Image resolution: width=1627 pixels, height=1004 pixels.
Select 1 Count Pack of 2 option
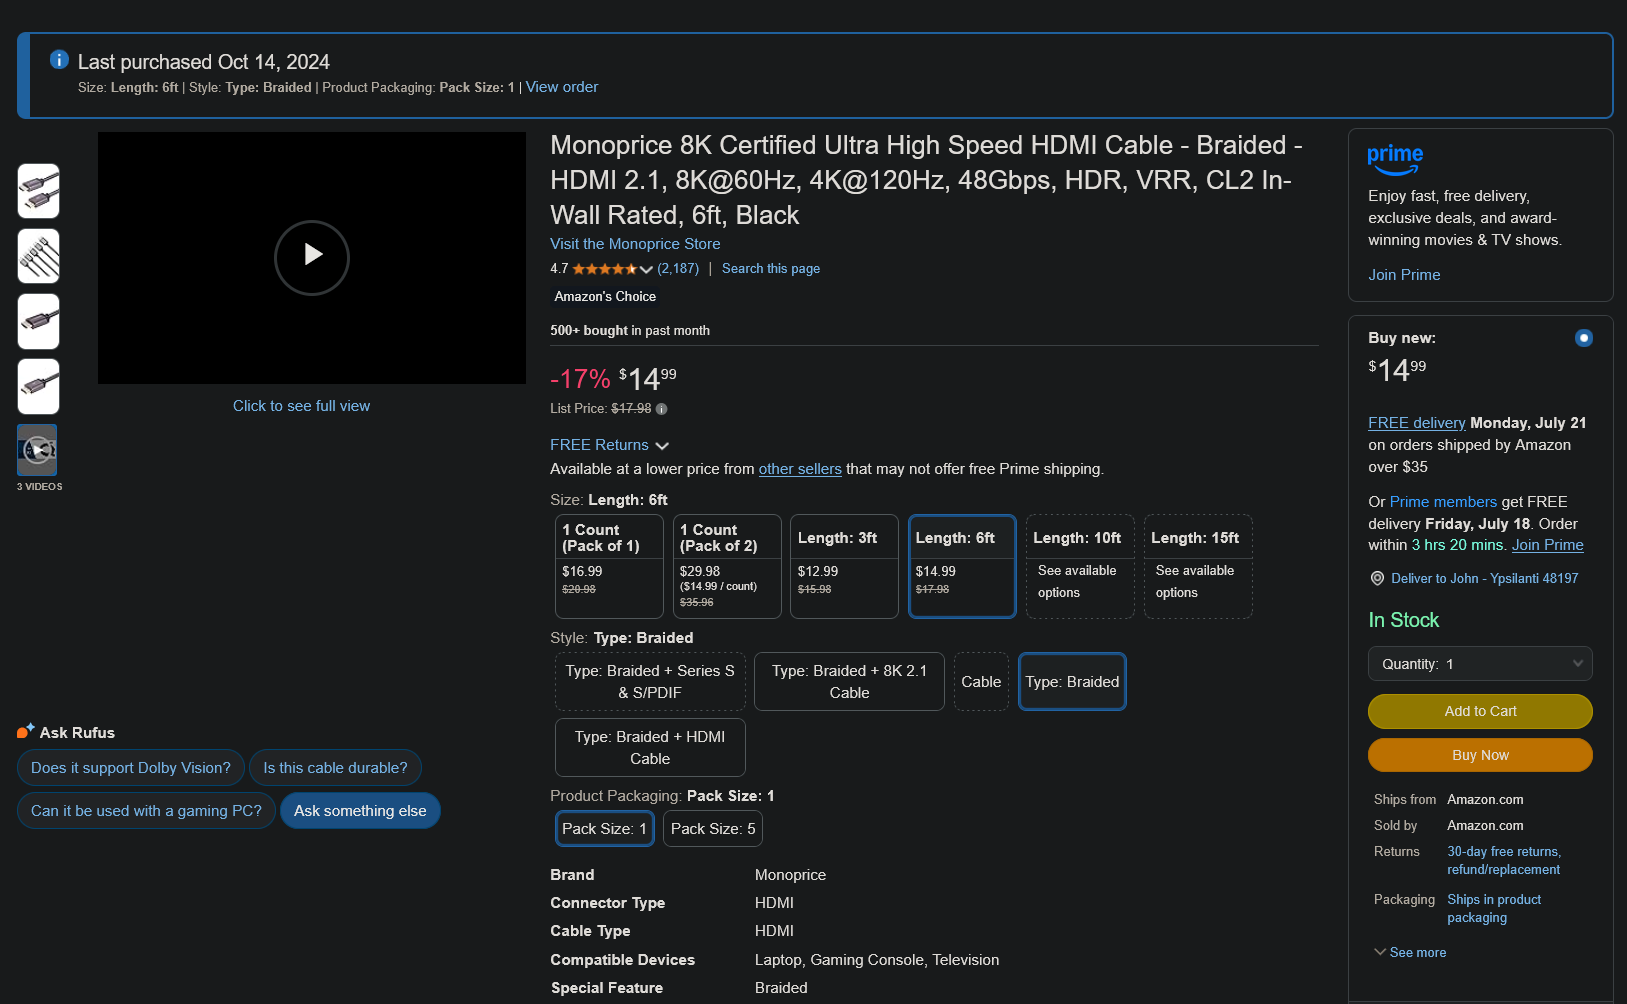(x=727, y=566)
